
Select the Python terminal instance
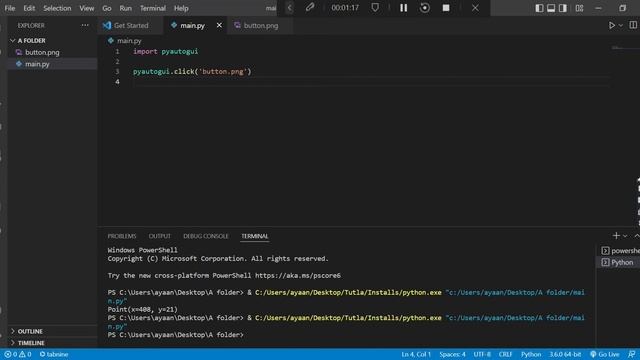point(618,262)
